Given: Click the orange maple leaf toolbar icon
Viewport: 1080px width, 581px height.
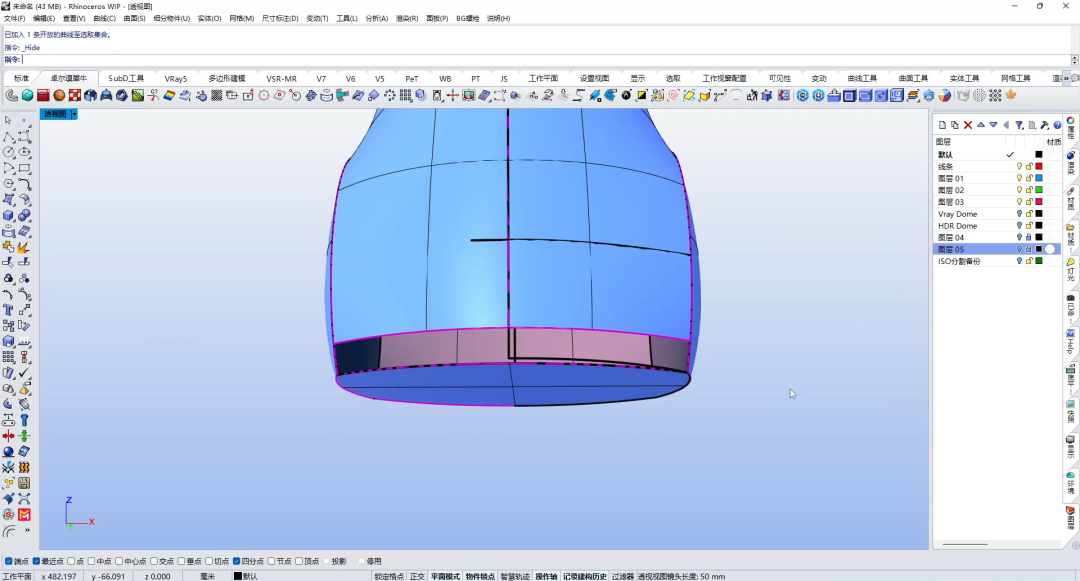Looking at the screenshot, I should (x=1011, y=95).
